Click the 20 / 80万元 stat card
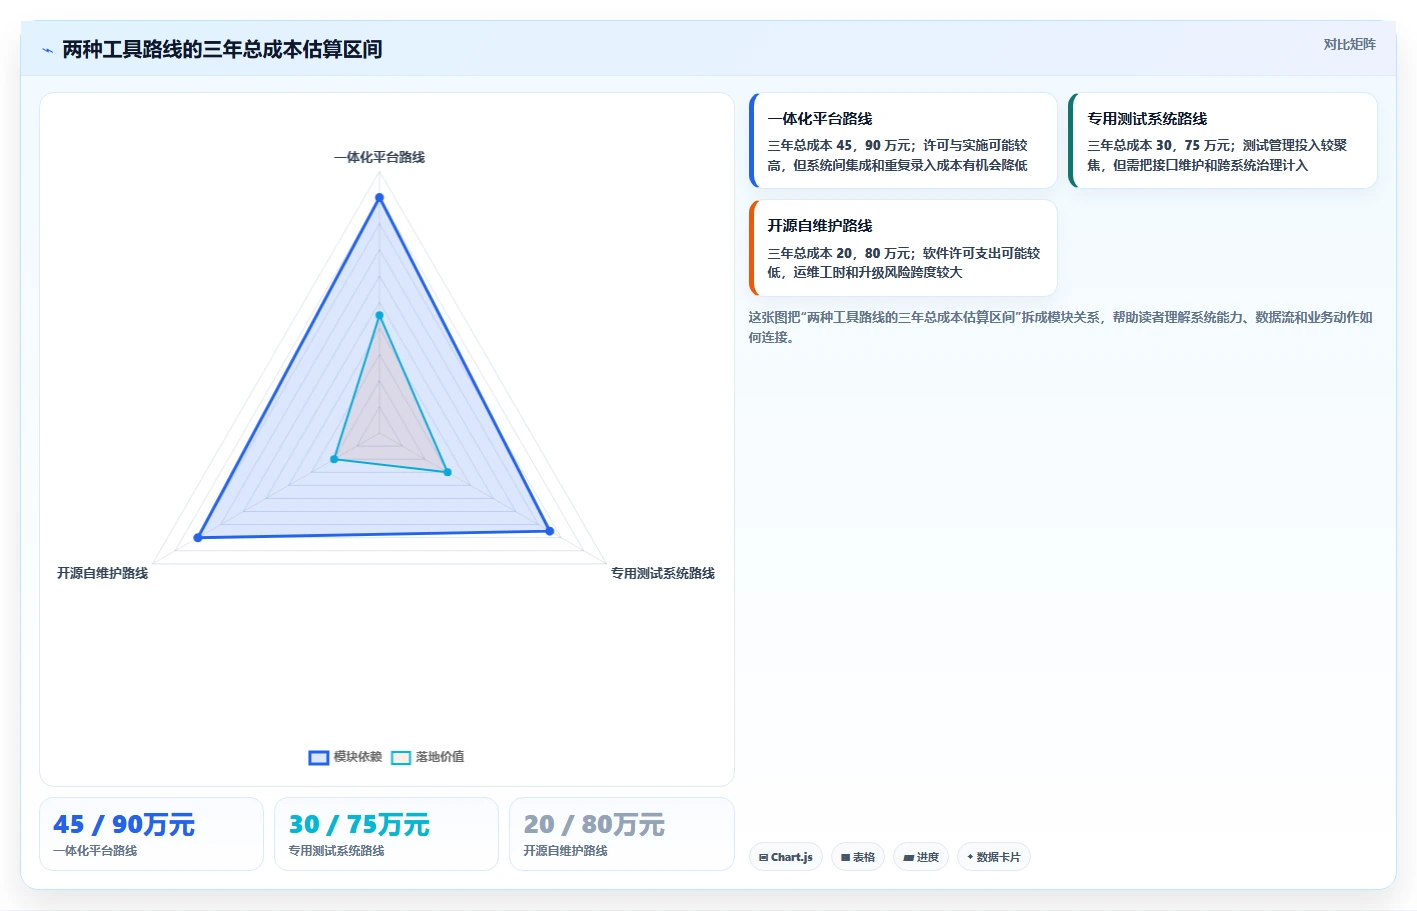 click(622, 834)
